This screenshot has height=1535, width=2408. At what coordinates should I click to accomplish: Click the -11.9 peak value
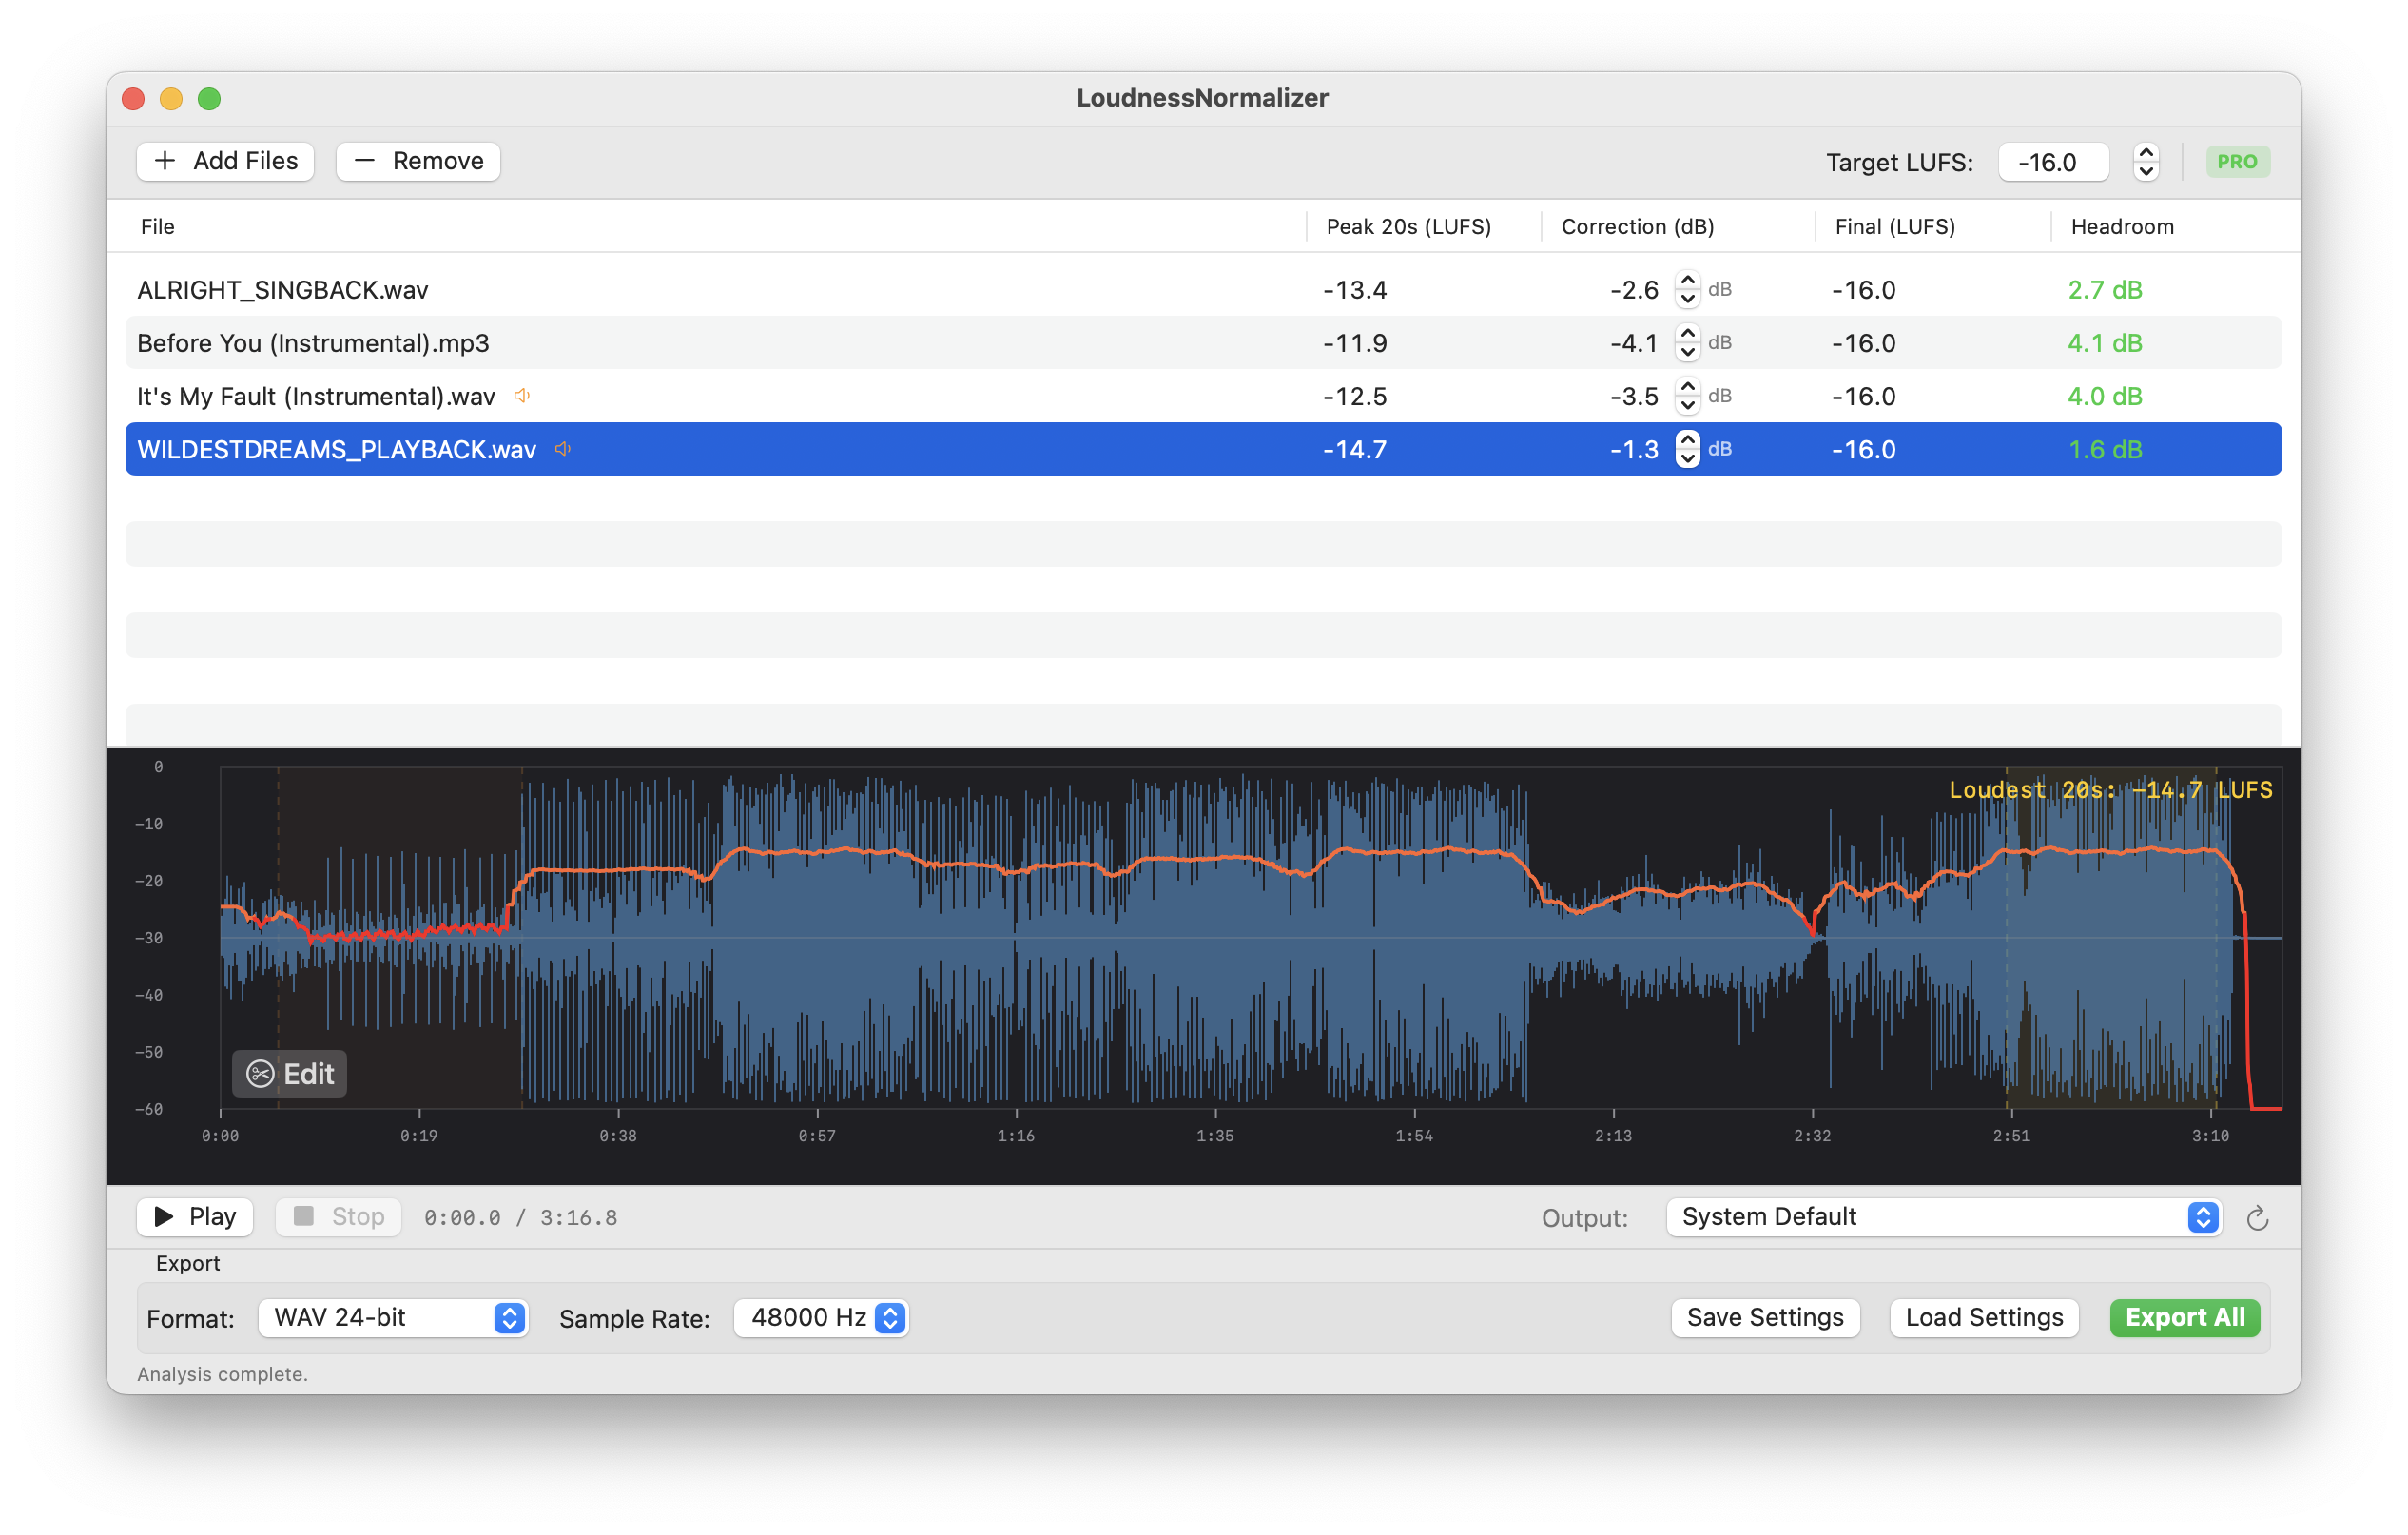[x=1354, y=343]
